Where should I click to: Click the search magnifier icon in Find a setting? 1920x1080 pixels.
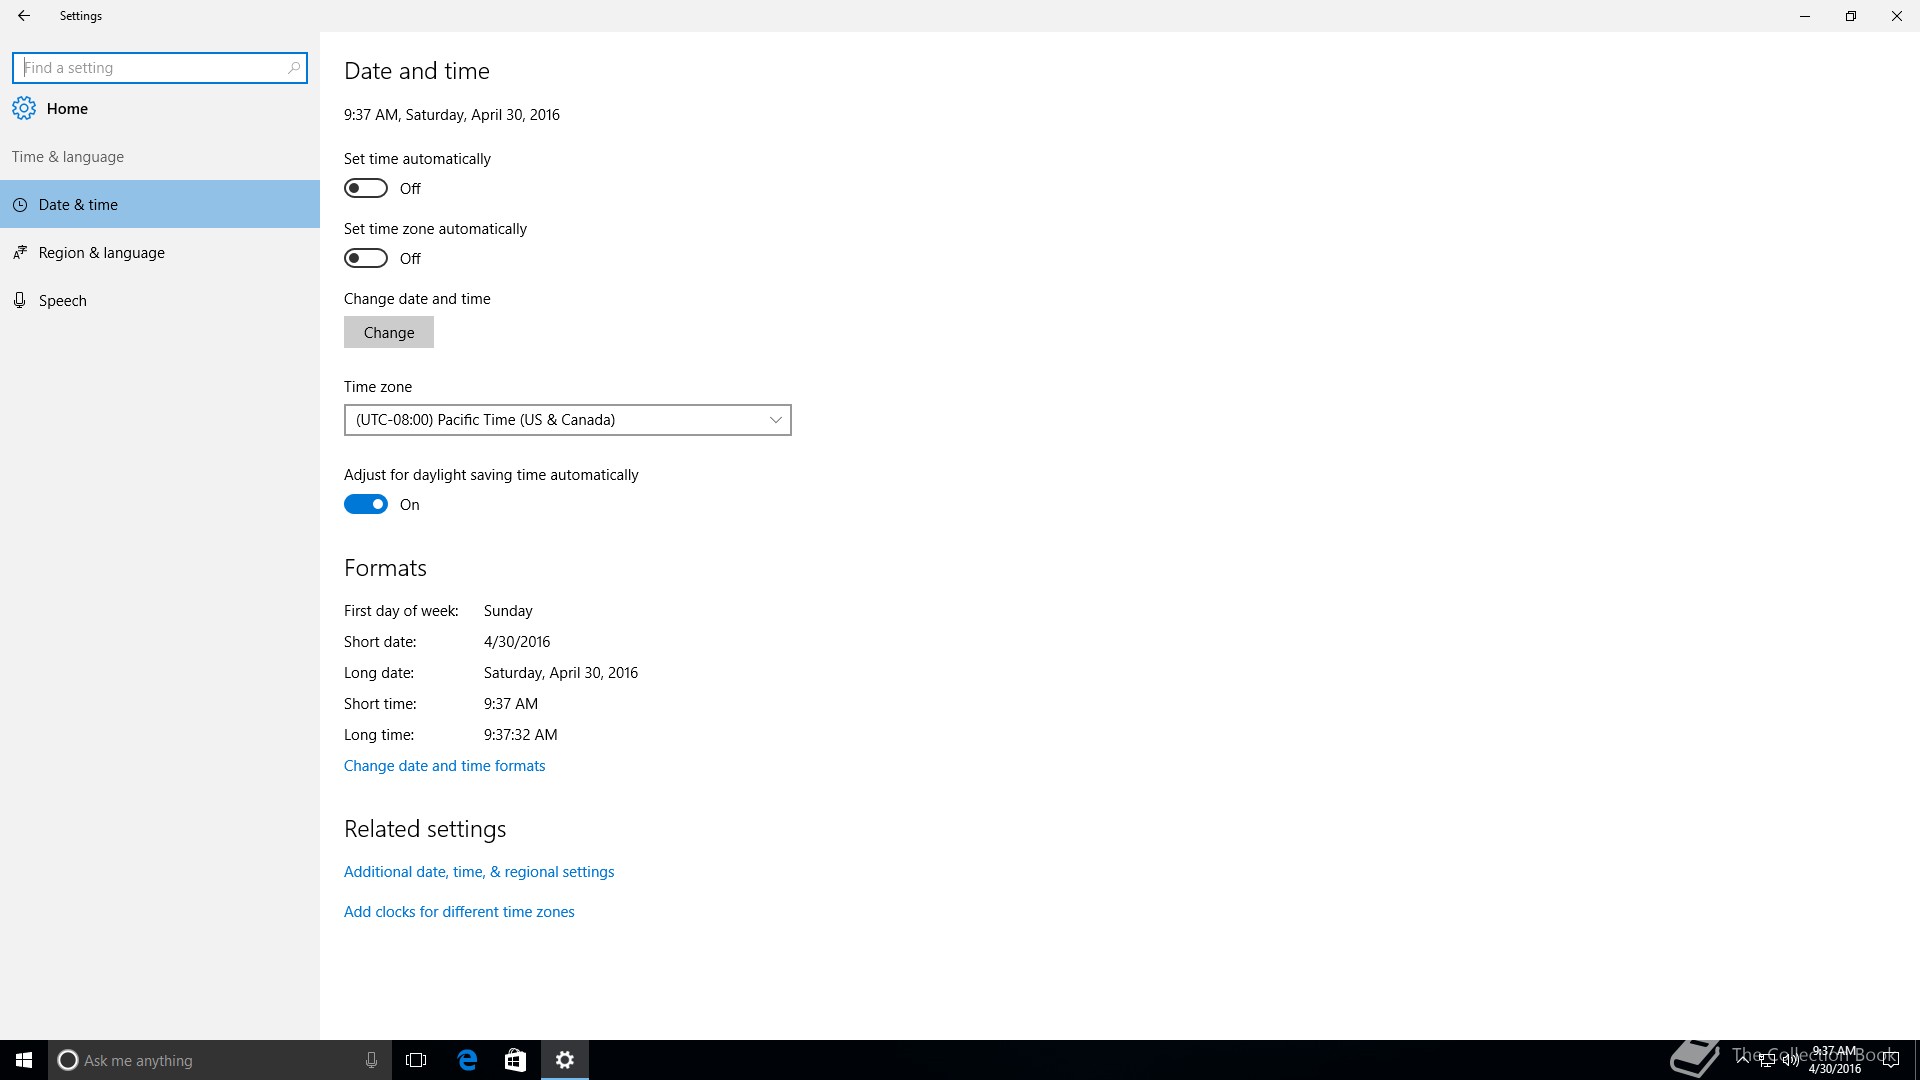(293, 68)
